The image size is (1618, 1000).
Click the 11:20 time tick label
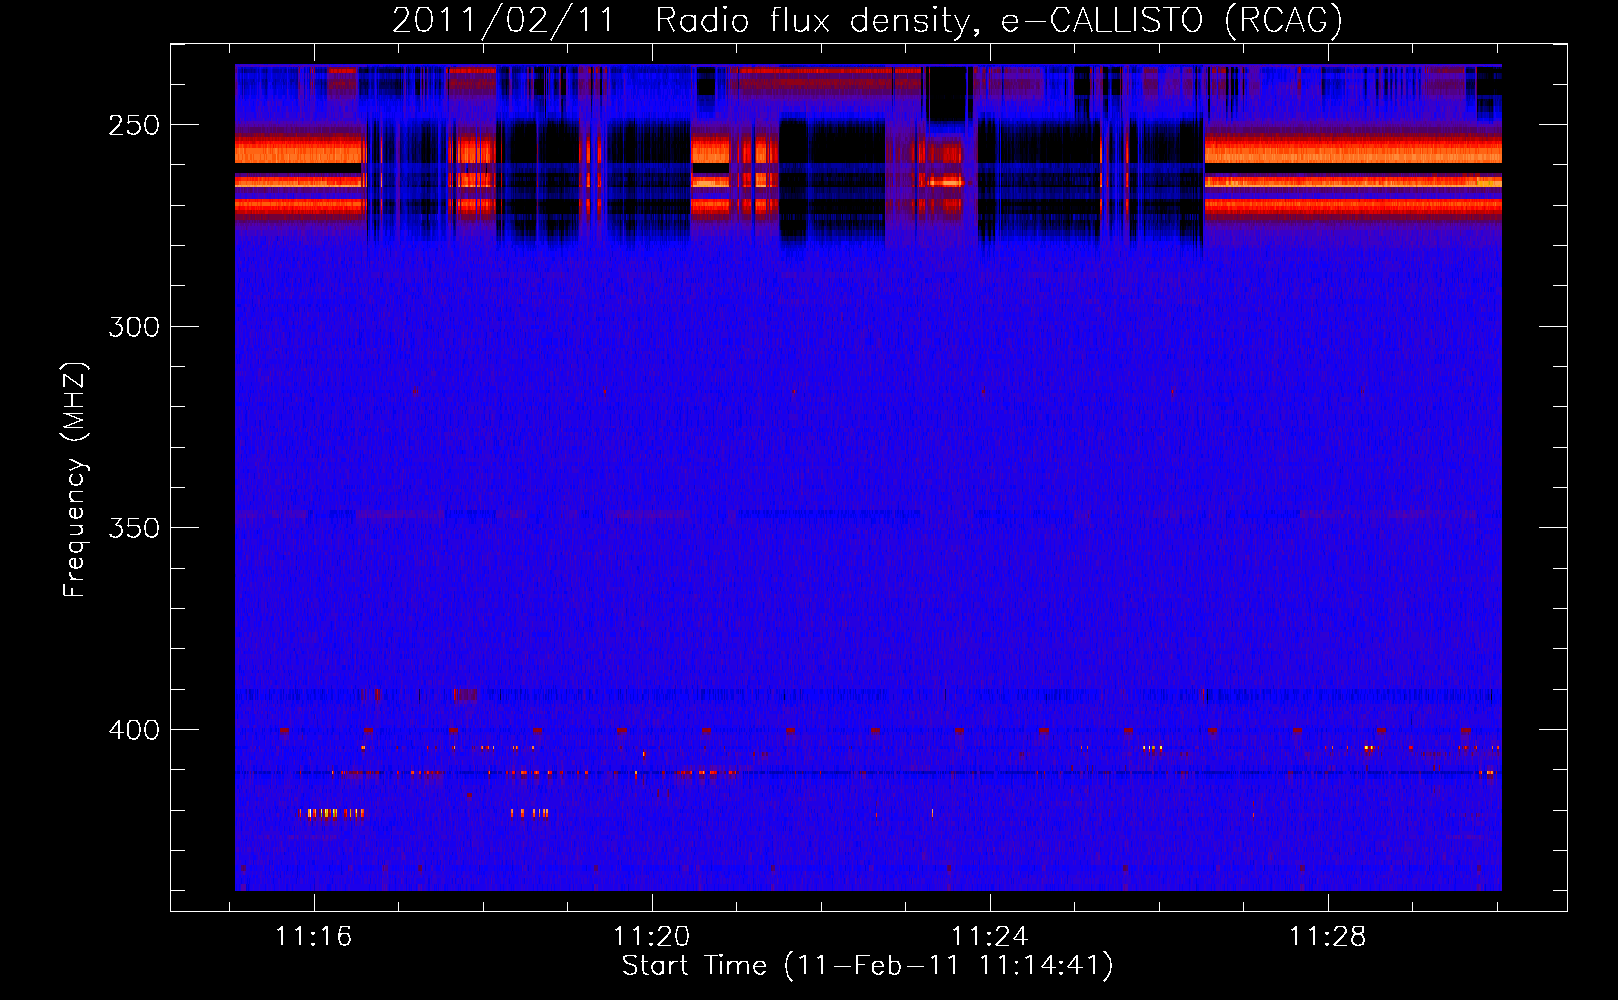coord(652,936)
